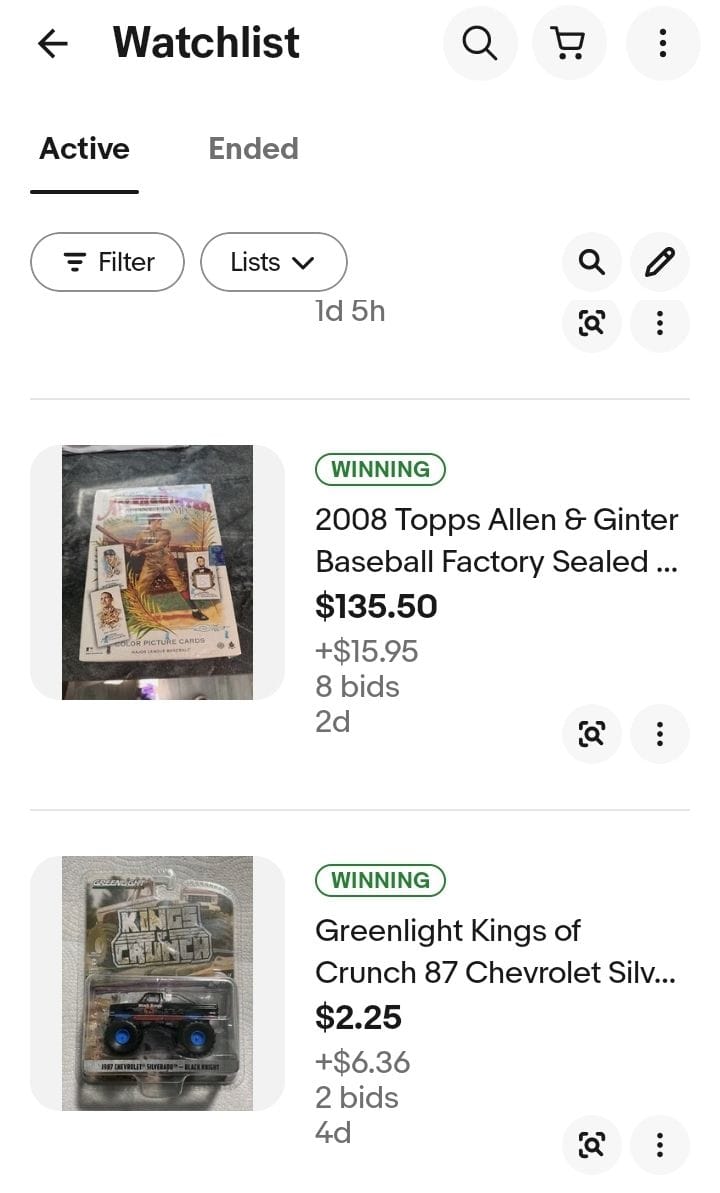Open more options for Topps Allen & Ginter

pos(660,734)
